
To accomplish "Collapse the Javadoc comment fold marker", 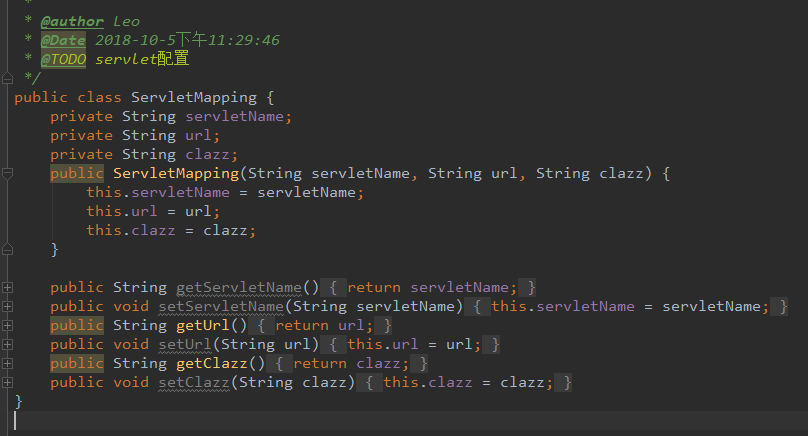I will coord(7,78).
